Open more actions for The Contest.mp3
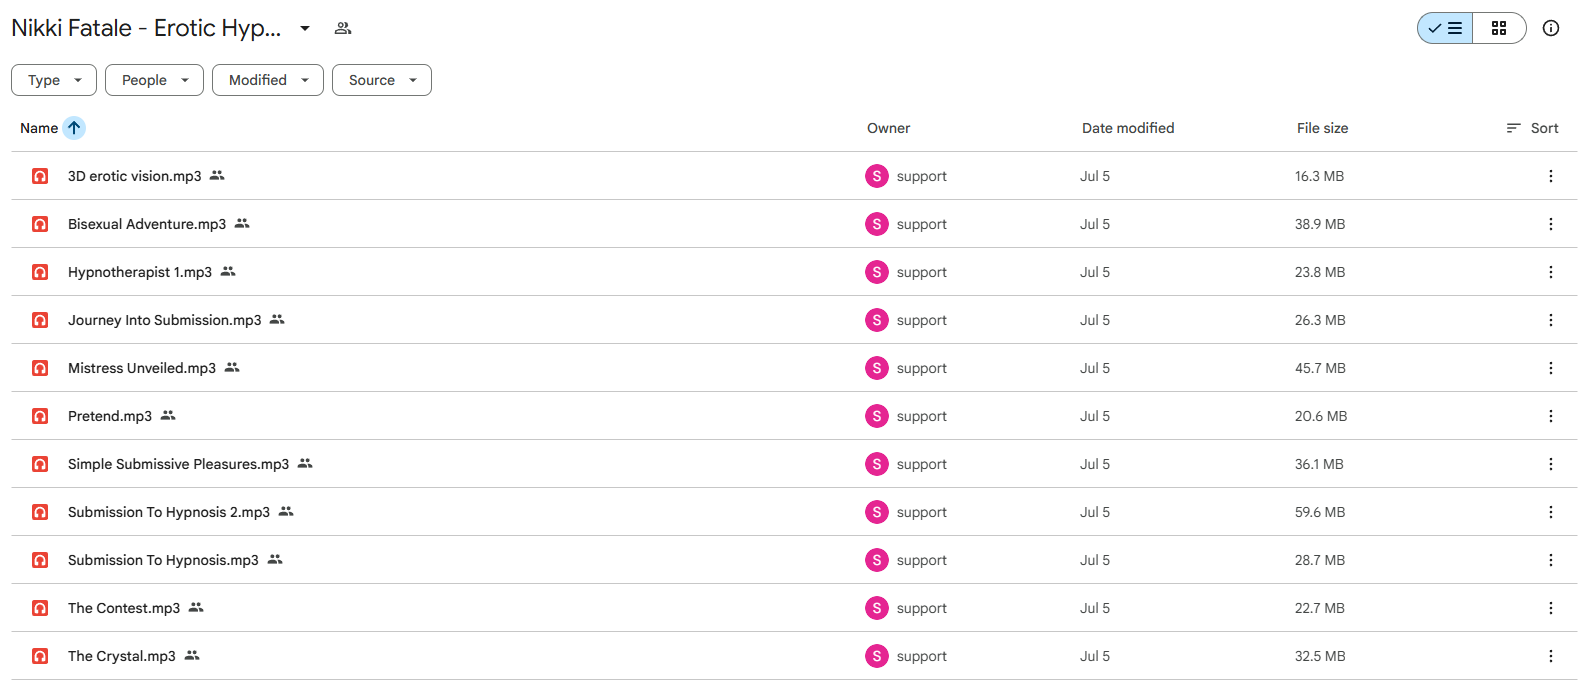The height and width of the screenshot is (691, 1591). pyautogui.click(x=1551, y=608)
